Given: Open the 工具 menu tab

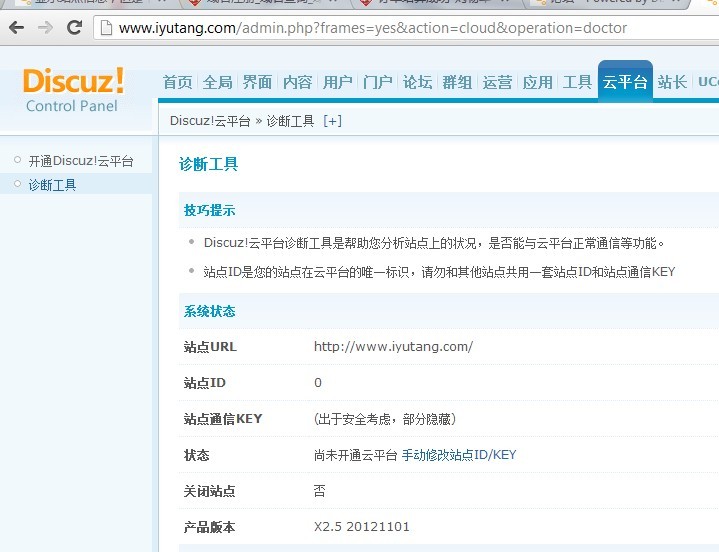Looking at the screenshot, I should (x=577, y=83).
